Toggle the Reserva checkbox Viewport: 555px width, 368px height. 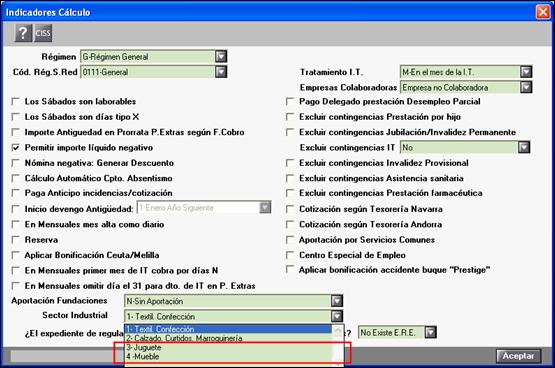click(15, 240)
